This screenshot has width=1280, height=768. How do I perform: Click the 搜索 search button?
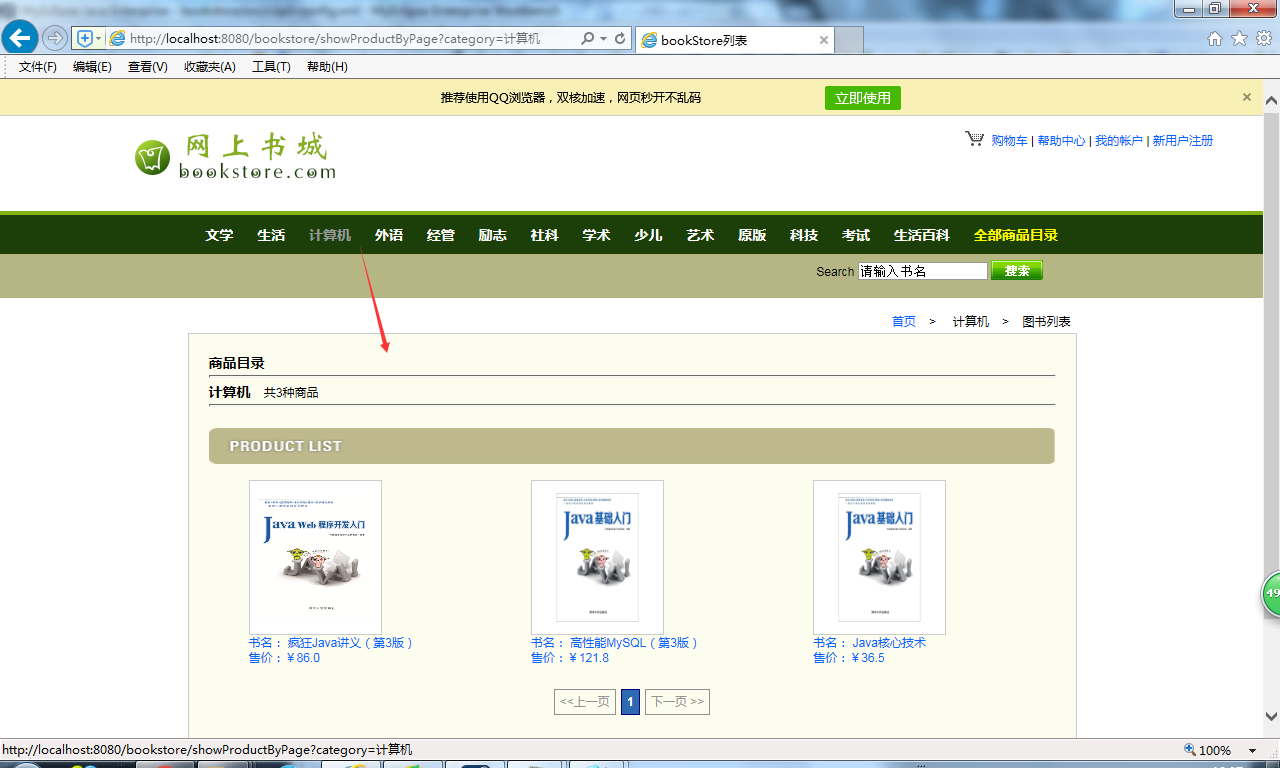(x=1017, y=270)
